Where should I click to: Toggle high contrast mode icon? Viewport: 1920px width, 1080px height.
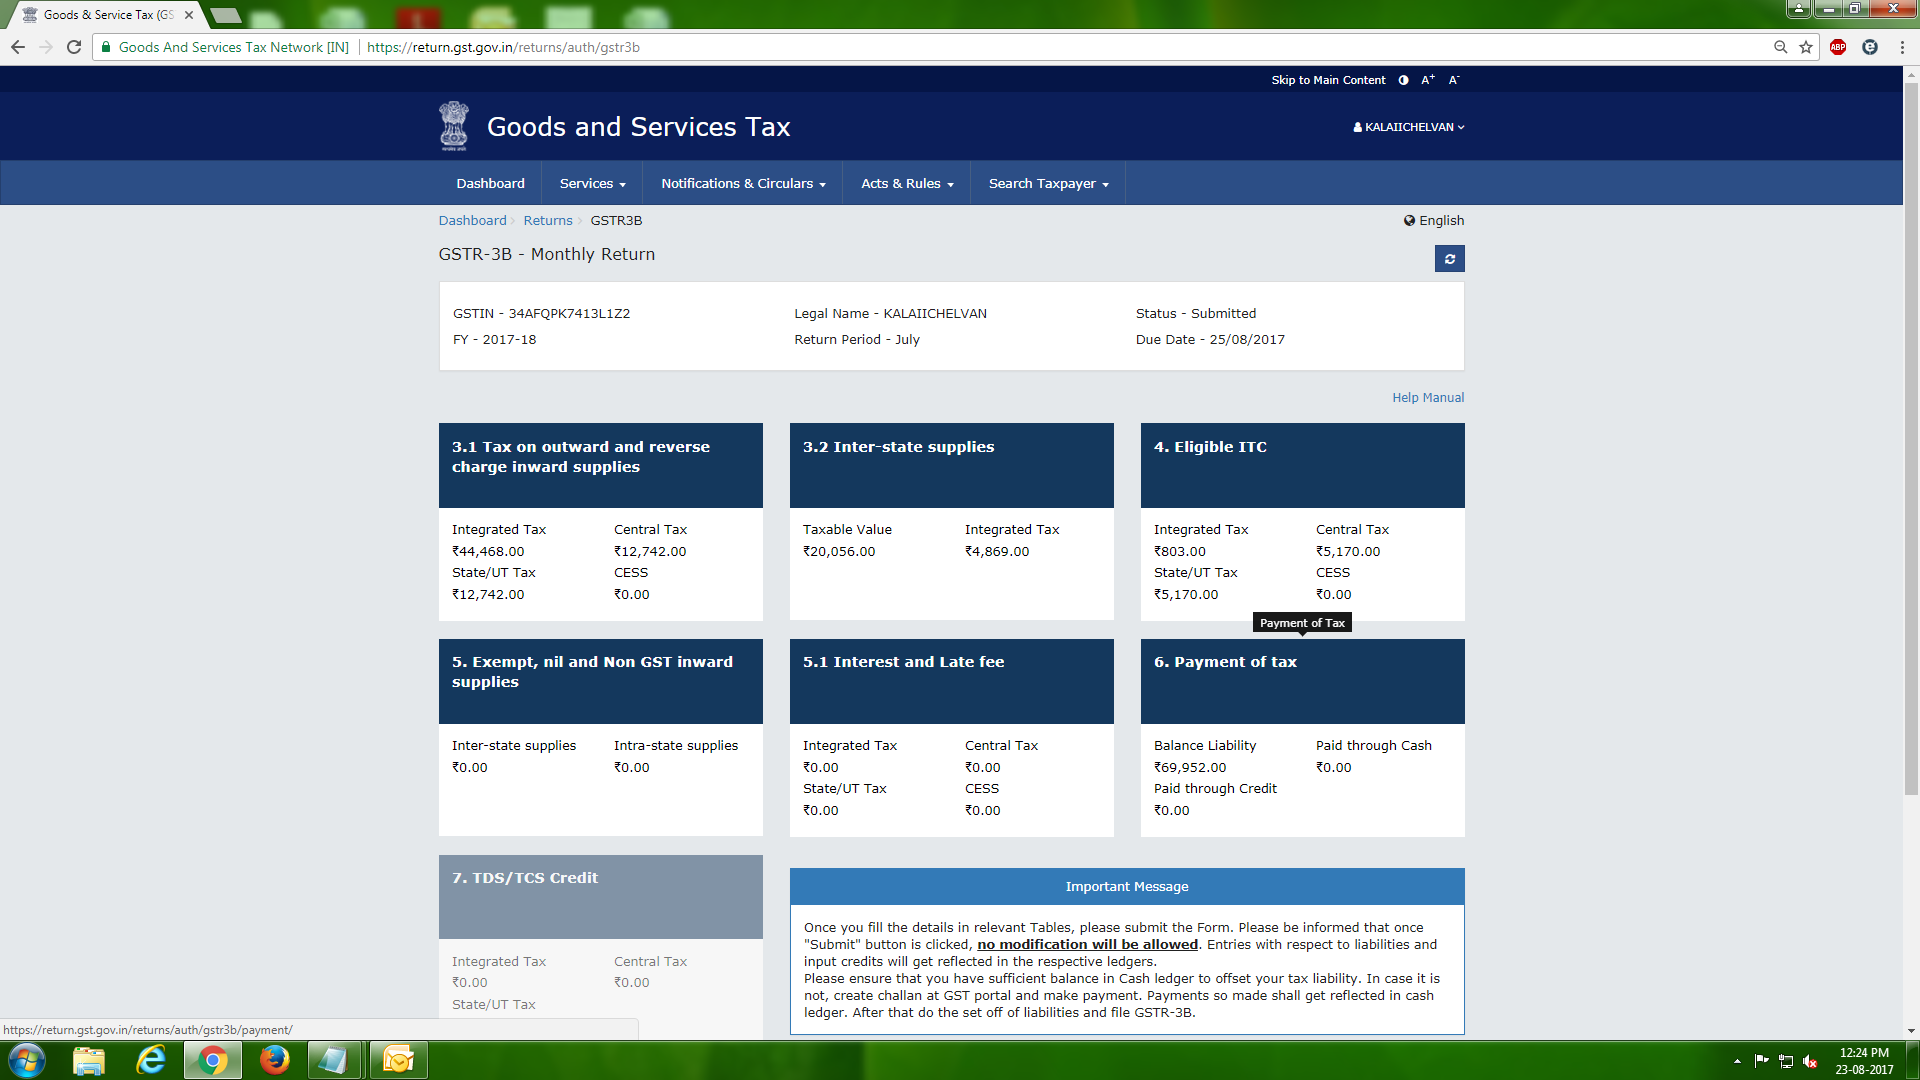click(1403, 80)
